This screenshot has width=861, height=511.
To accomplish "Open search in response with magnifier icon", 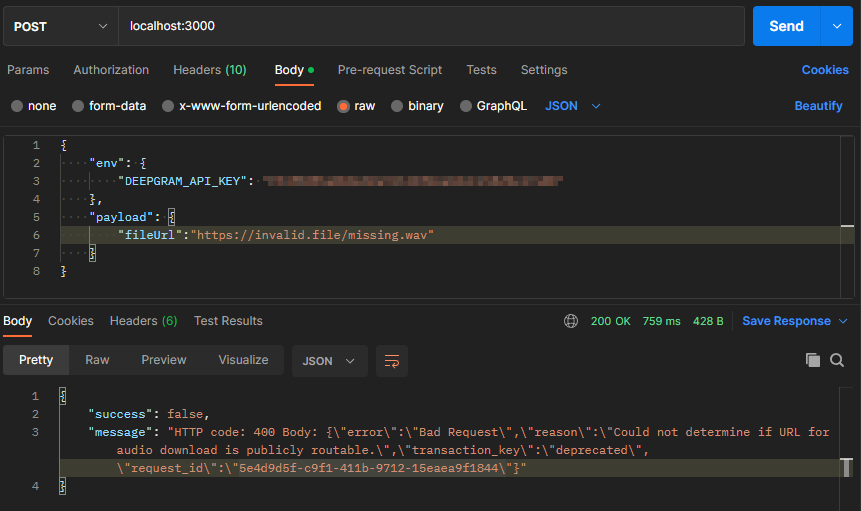I will point(837,360).
